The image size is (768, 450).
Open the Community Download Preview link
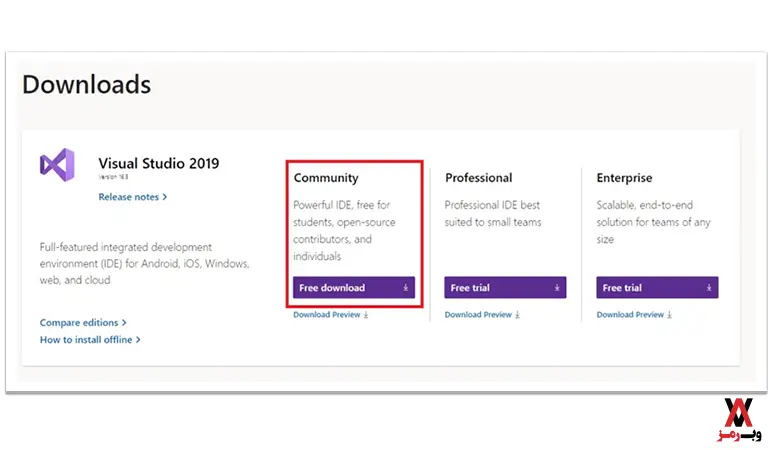pyautogui.click(x=327, y=315)
